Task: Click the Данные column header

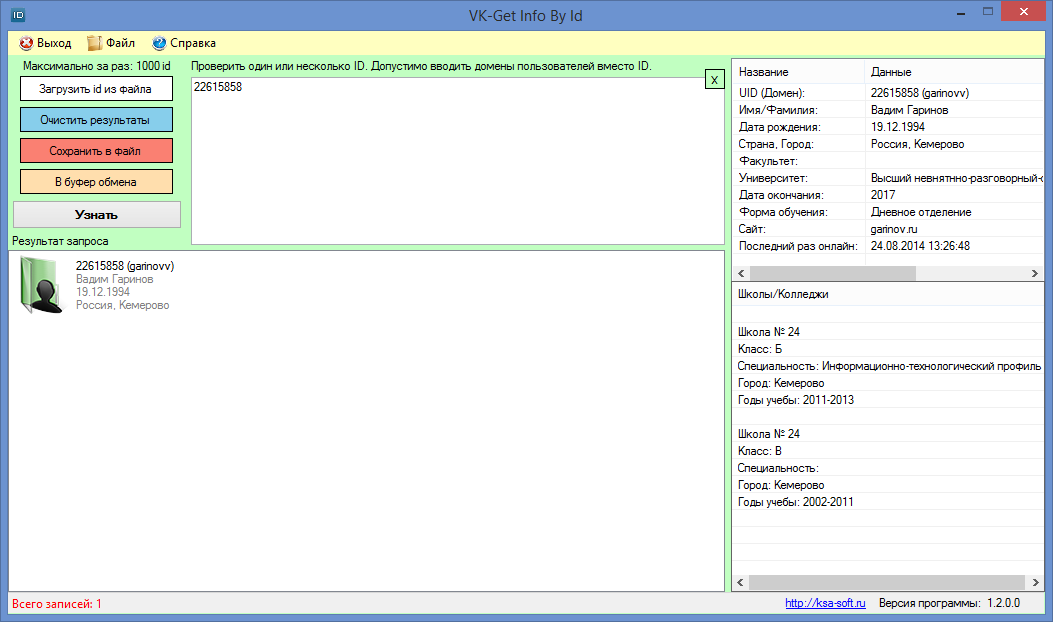Action: (954, 72)
